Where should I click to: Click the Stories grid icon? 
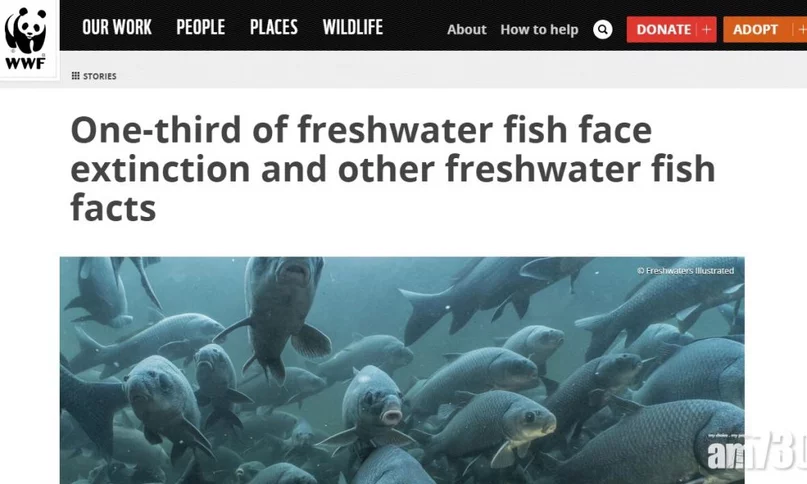tap(76, 76)
